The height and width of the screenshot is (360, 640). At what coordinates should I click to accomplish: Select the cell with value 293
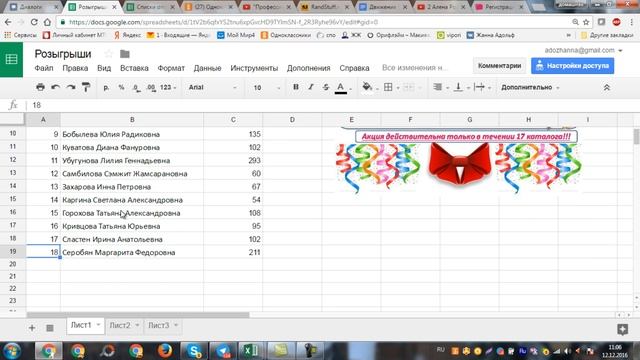(x=233, y=160)
